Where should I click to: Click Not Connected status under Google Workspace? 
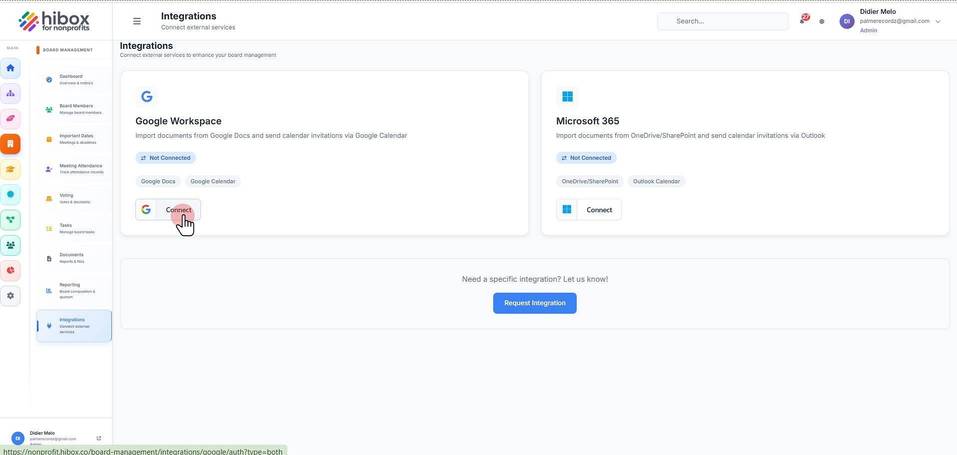(165, 158)
